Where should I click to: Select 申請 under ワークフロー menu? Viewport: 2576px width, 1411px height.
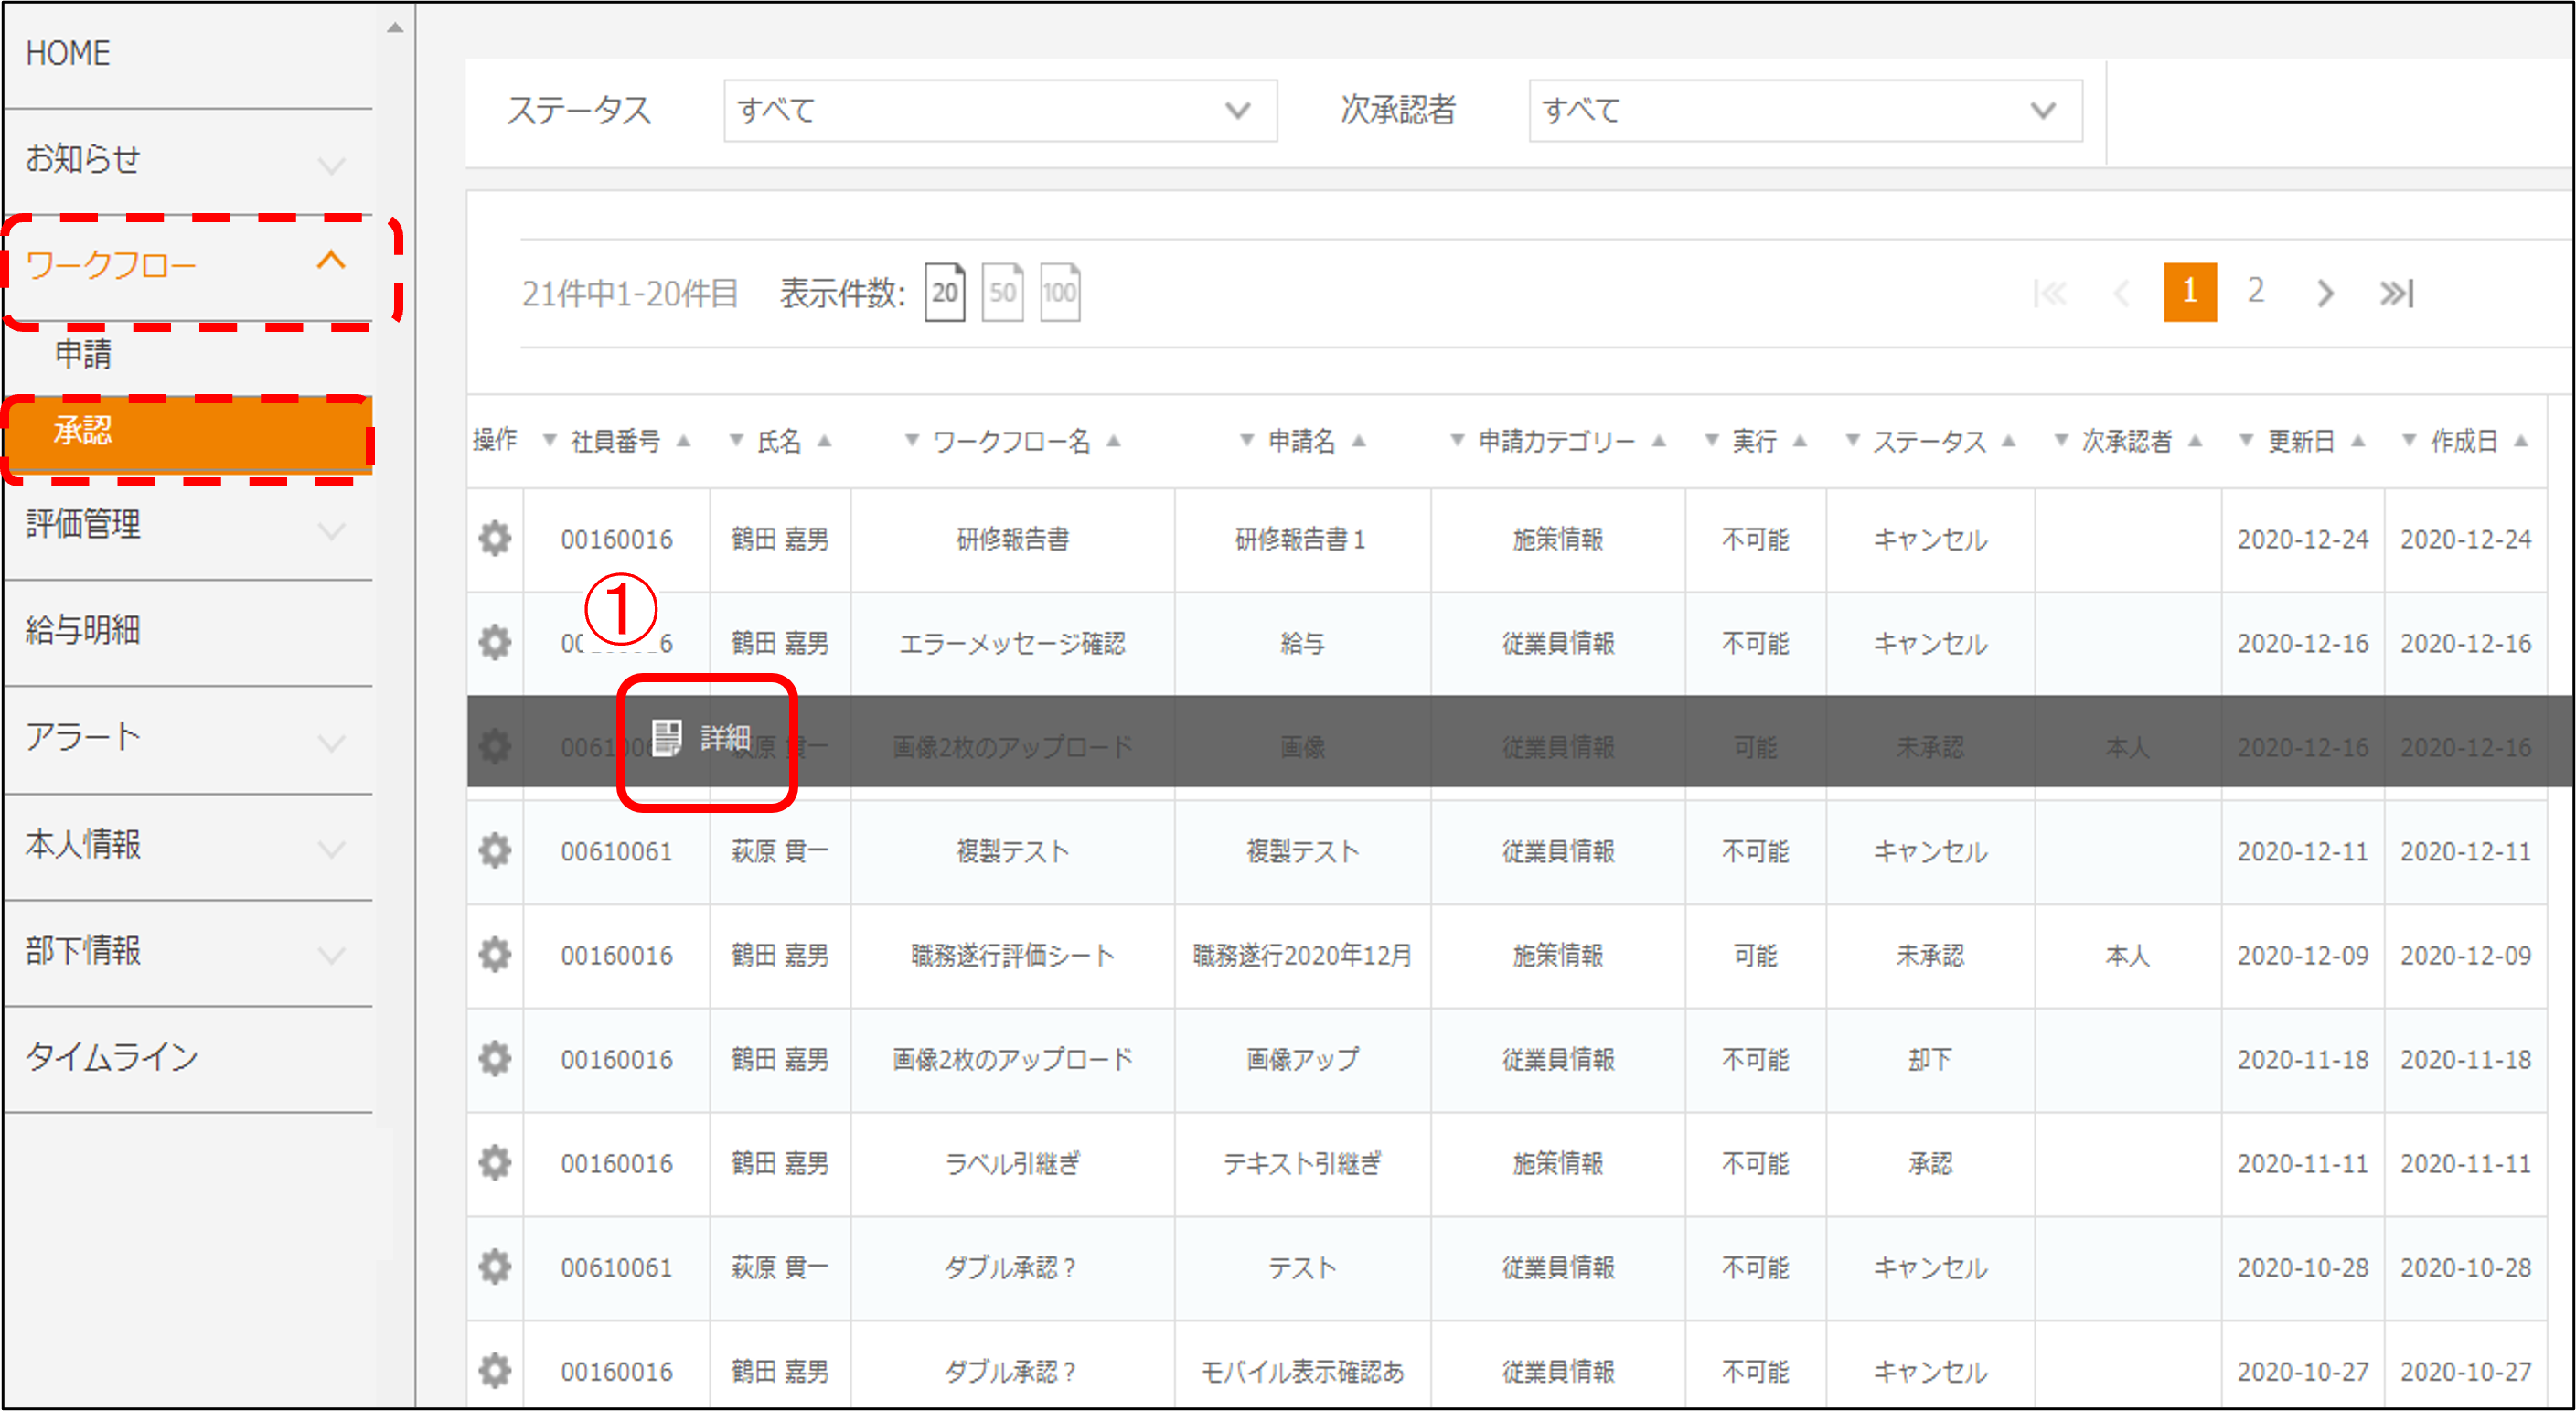83,354
